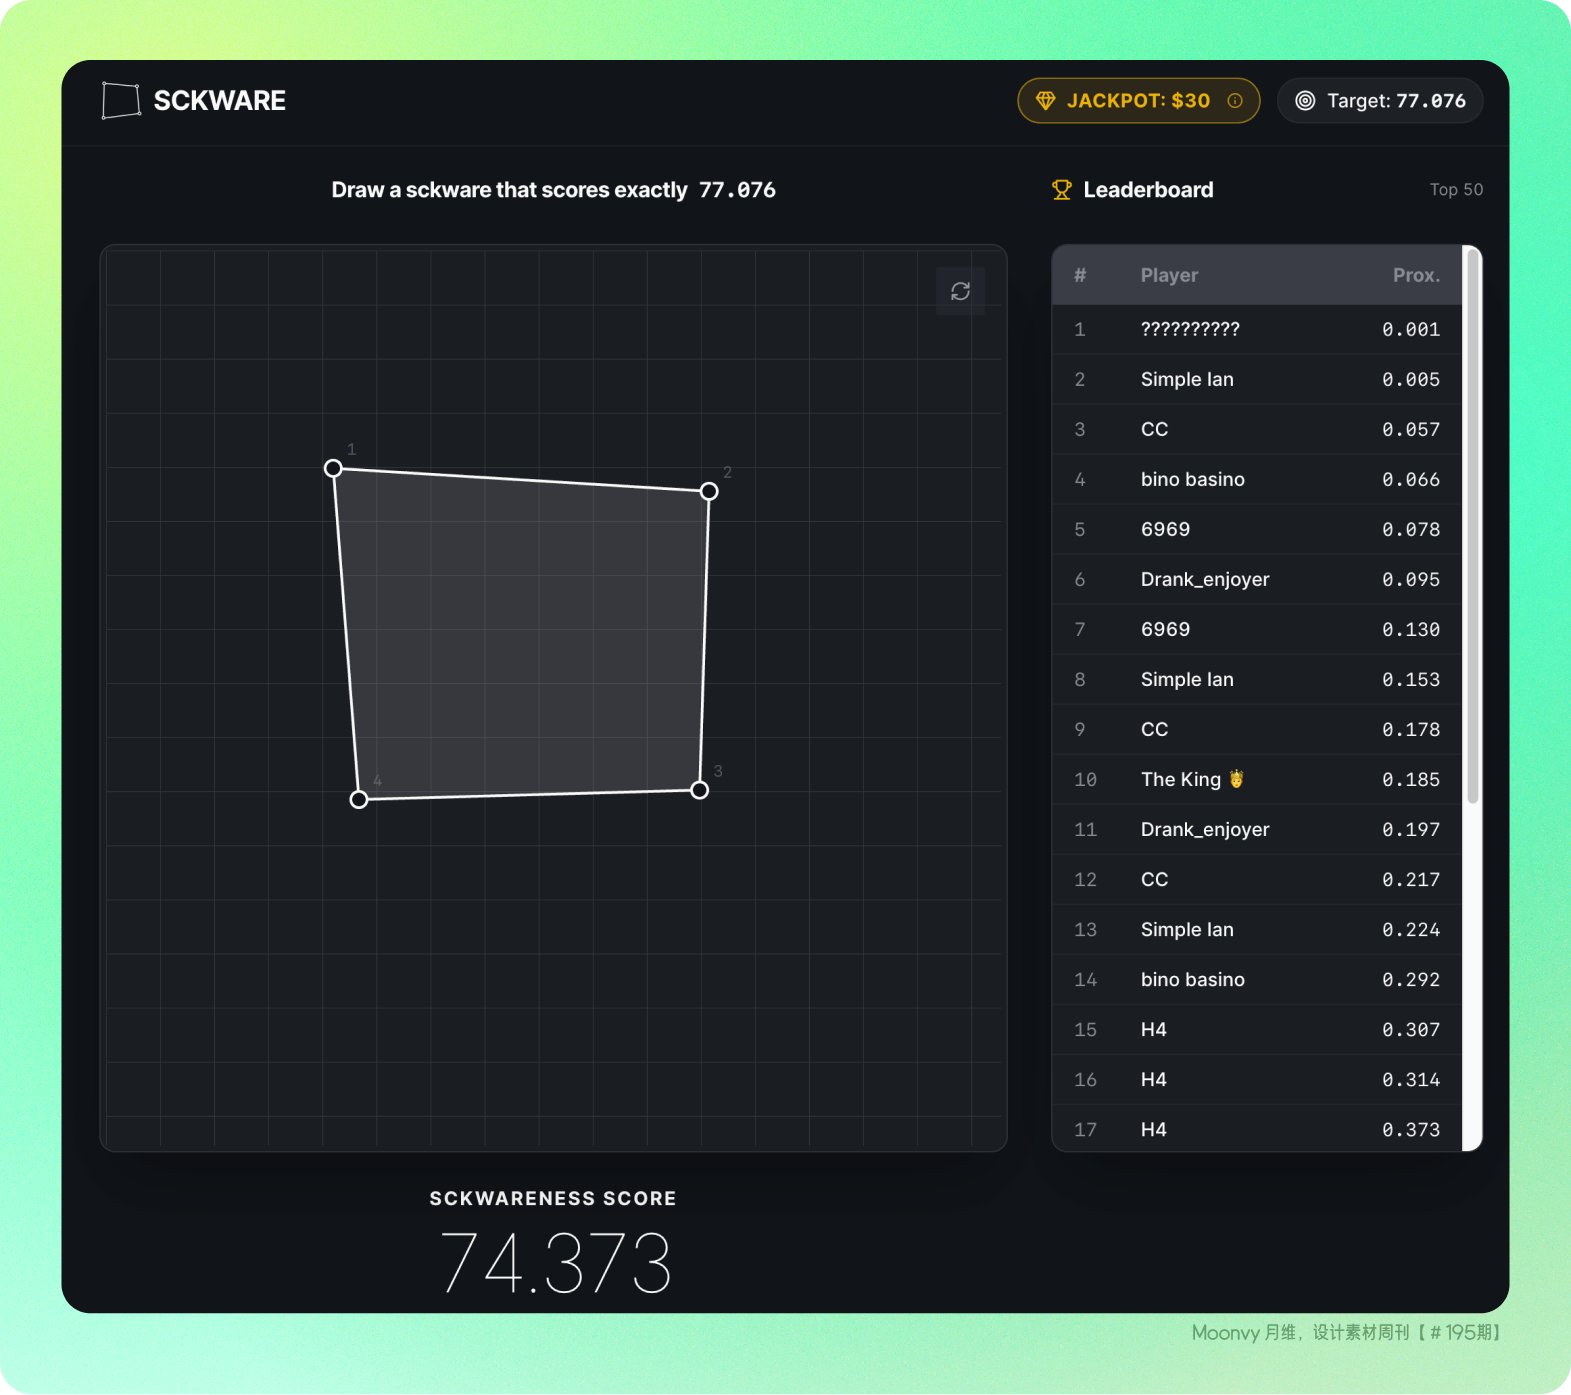Click the JACKPOT: $30 button
Screen dimensions: 1571x1395
coord(1138,101)
